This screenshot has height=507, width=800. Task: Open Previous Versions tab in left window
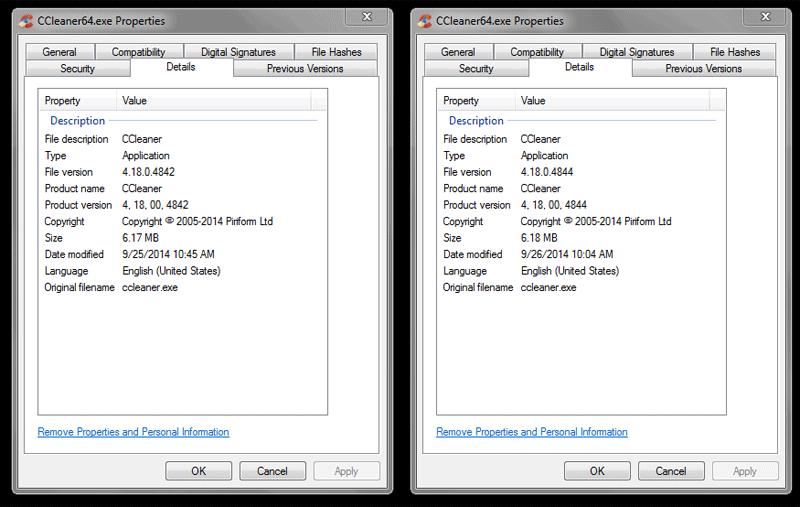tap(305, 68)
